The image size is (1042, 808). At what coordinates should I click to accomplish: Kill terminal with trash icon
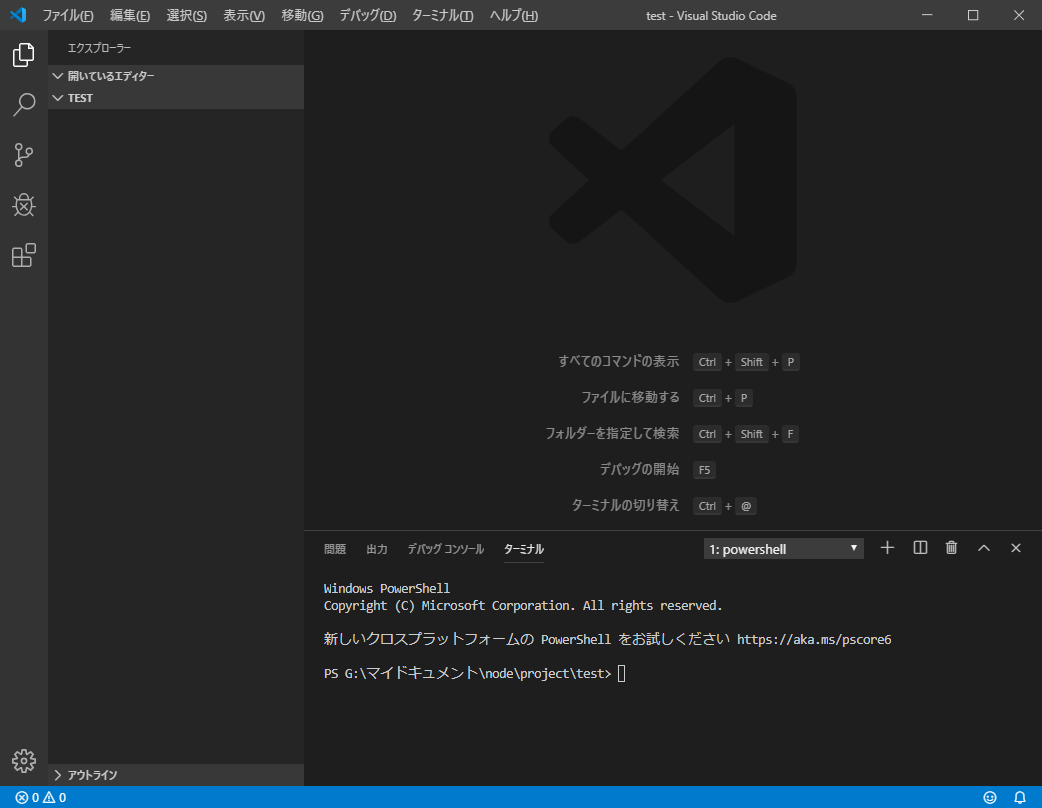952,548
